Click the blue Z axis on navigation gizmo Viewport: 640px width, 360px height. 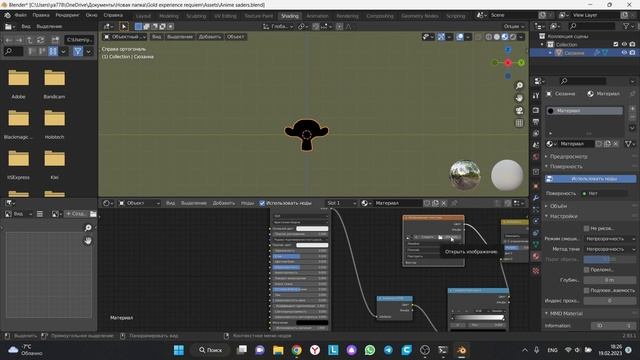[x=508, y=50]
